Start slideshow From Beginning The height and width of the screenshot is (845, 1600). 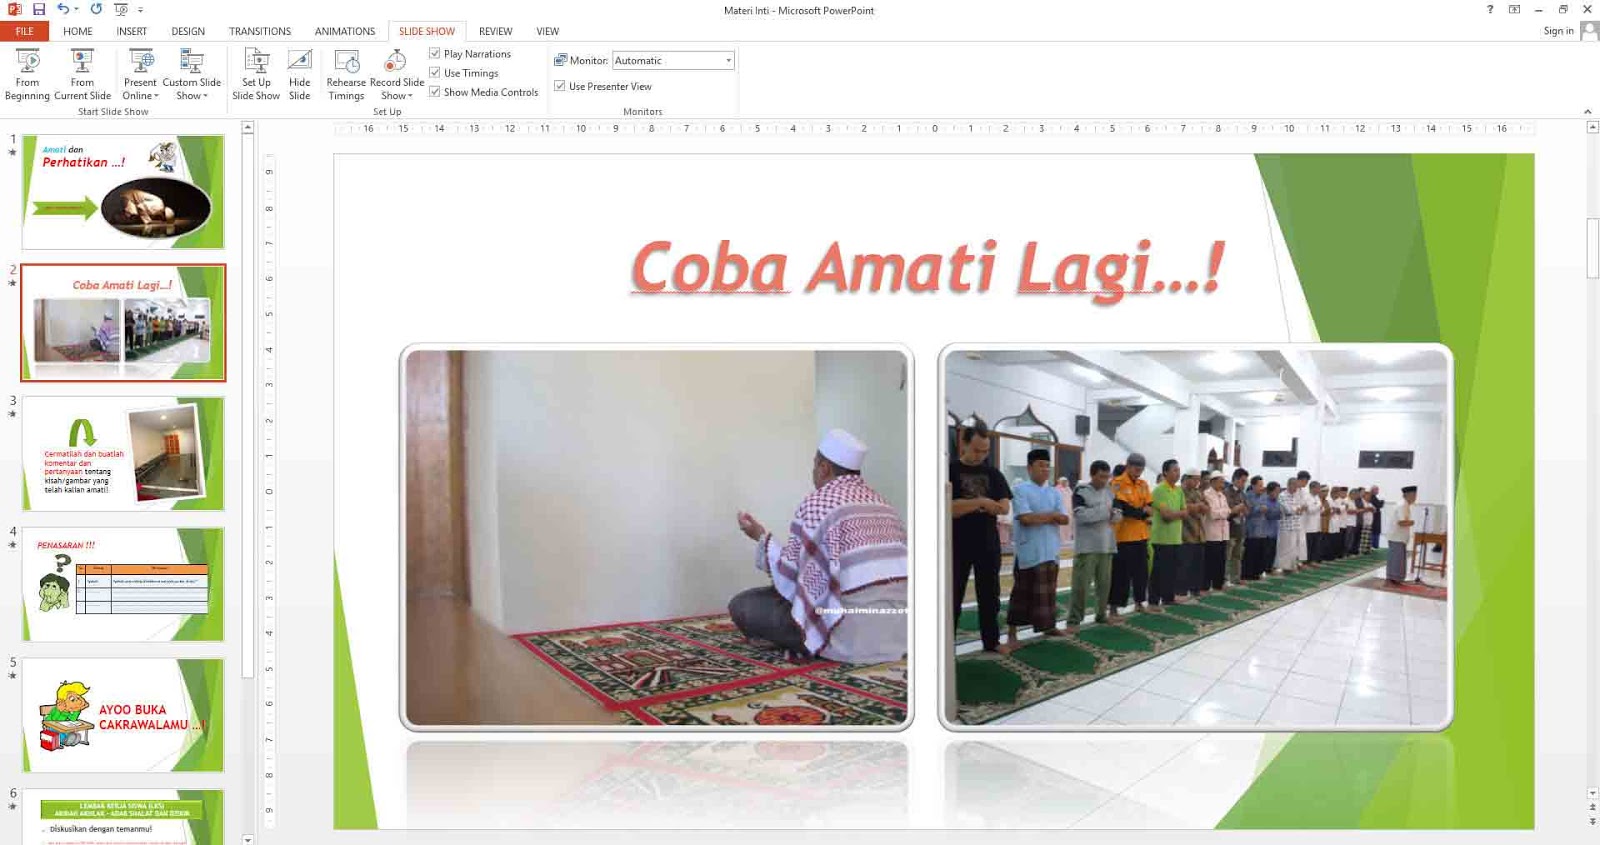pyautogui.click(x=27, y=75)
